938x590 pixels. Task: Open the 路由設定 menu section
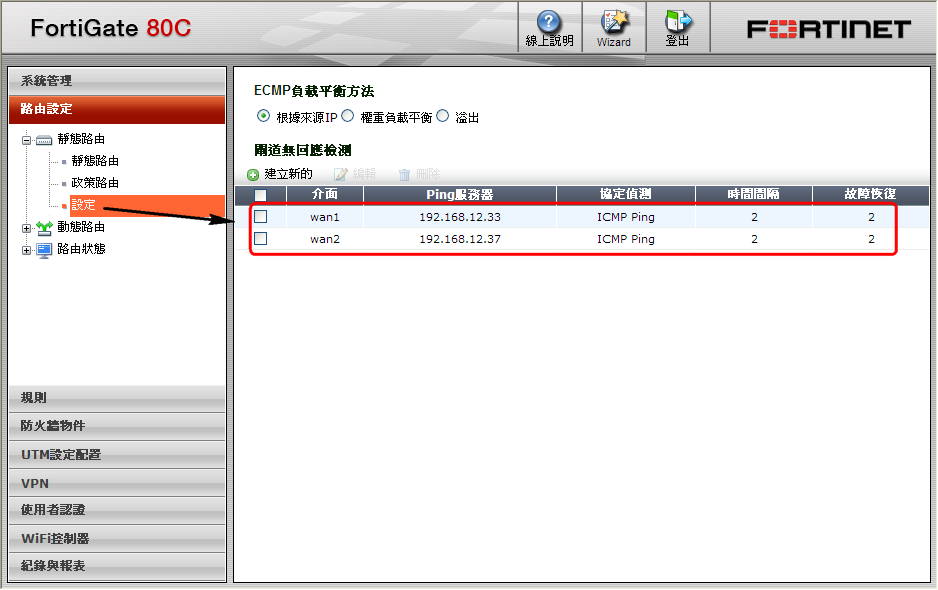coord(117,109)
